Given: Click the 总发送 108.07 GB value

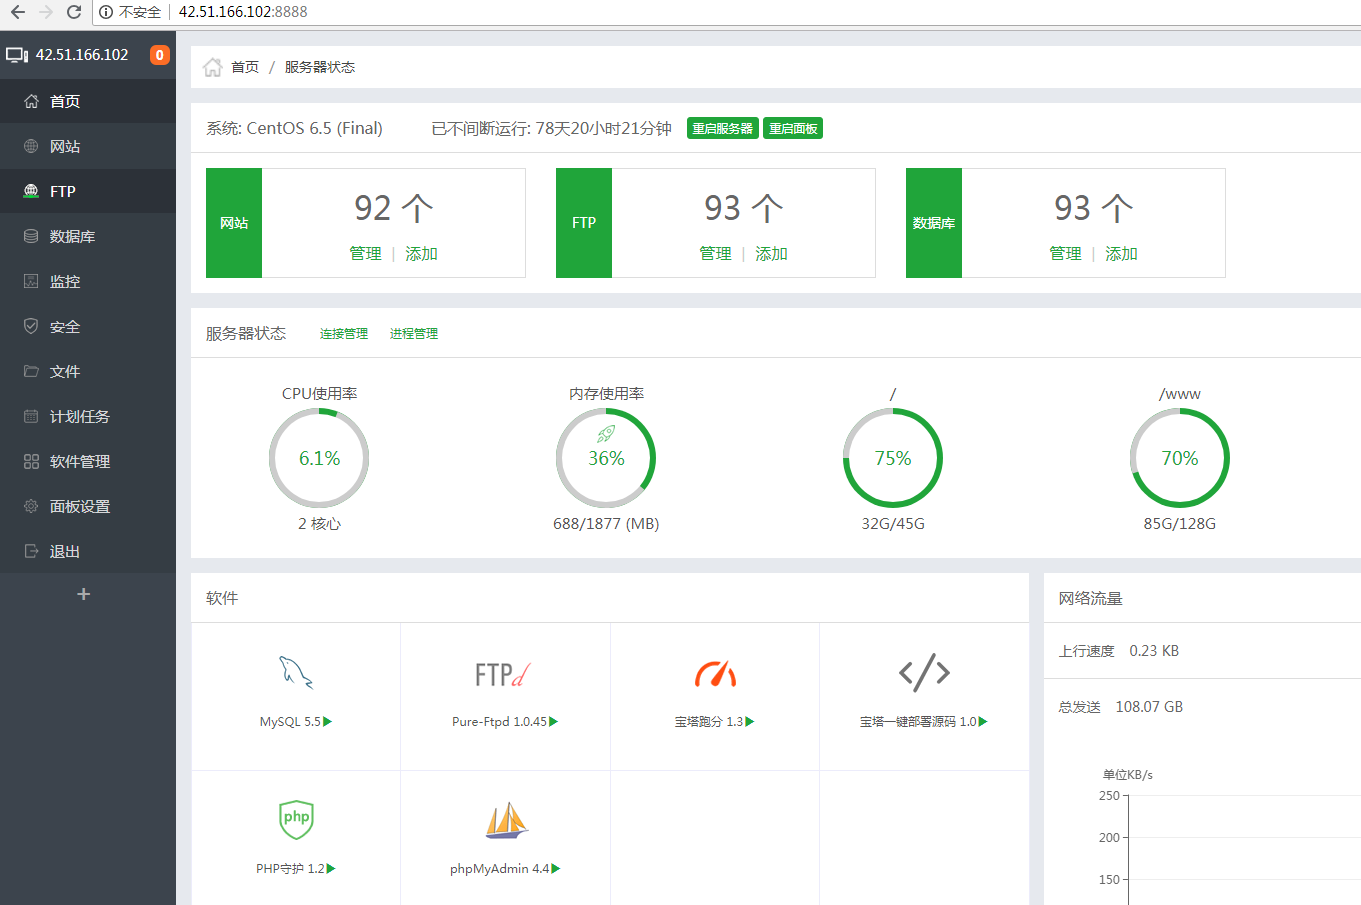Looking at the screenshot, I should click(1149, 707).
